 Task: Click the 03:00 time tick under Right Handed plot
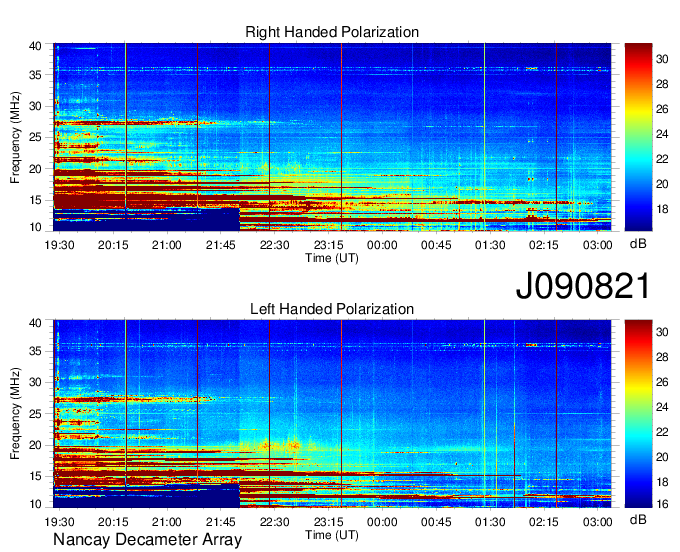click(x=598, y=245)
